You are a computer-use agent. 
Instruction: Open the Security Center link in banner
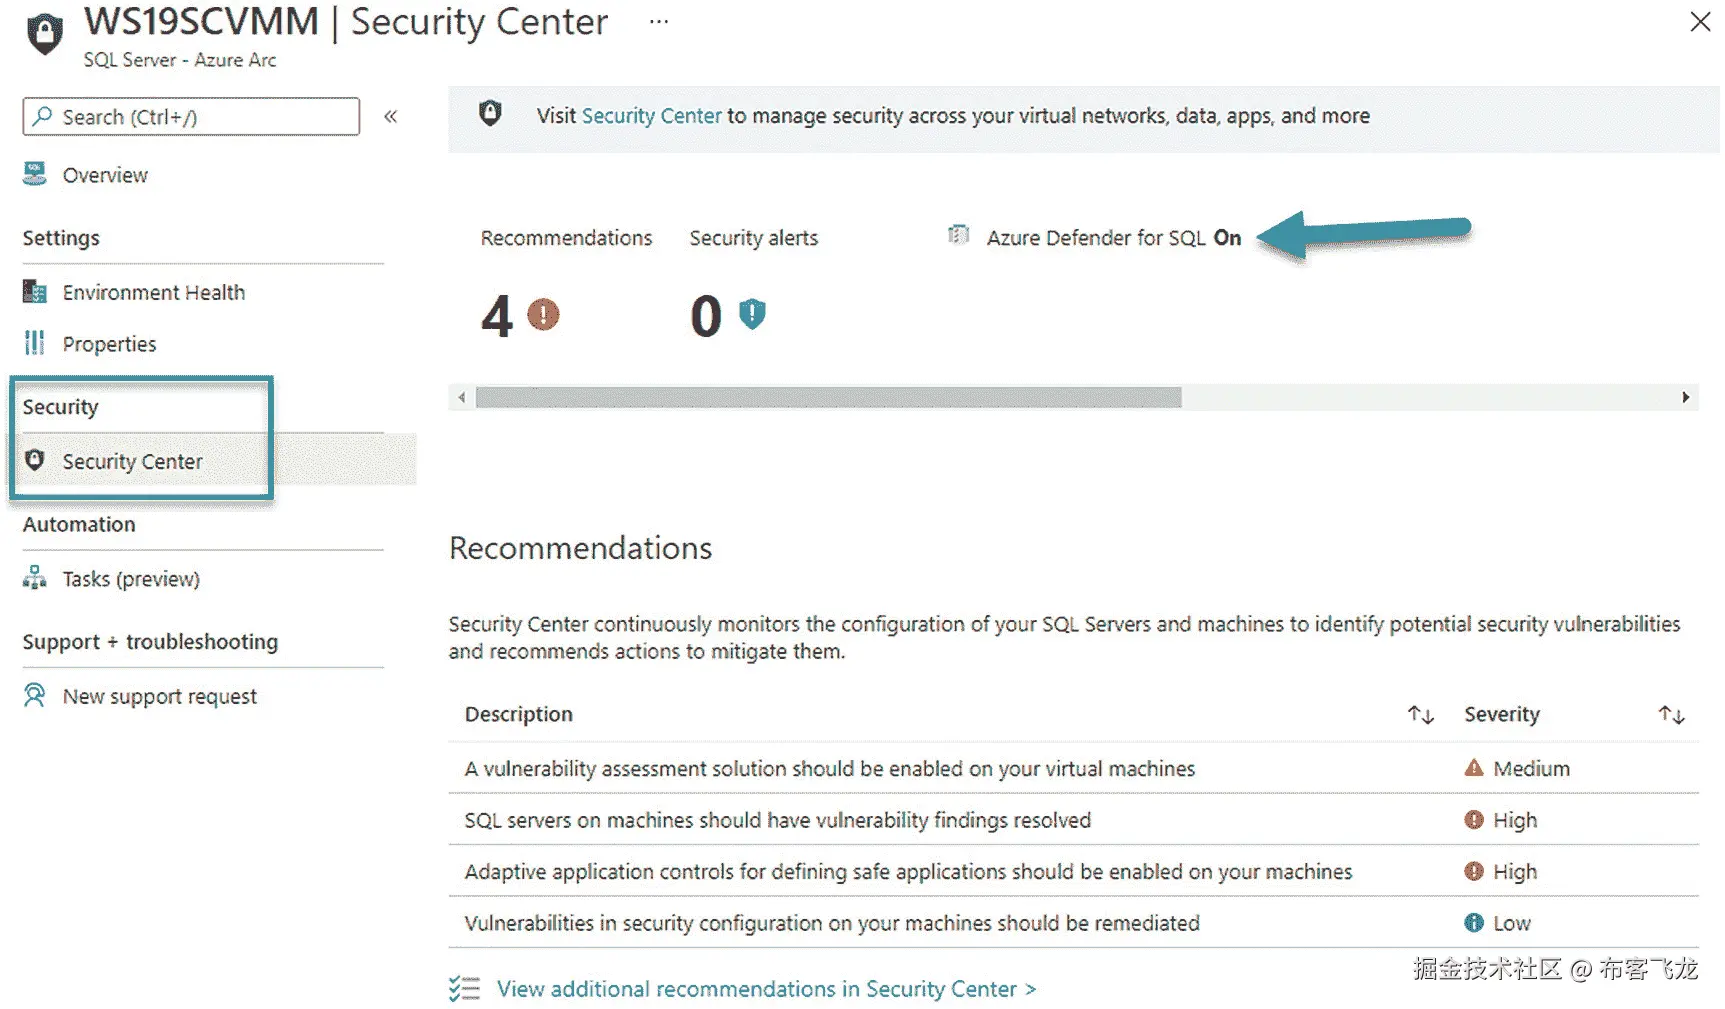[x=651, y=116]
